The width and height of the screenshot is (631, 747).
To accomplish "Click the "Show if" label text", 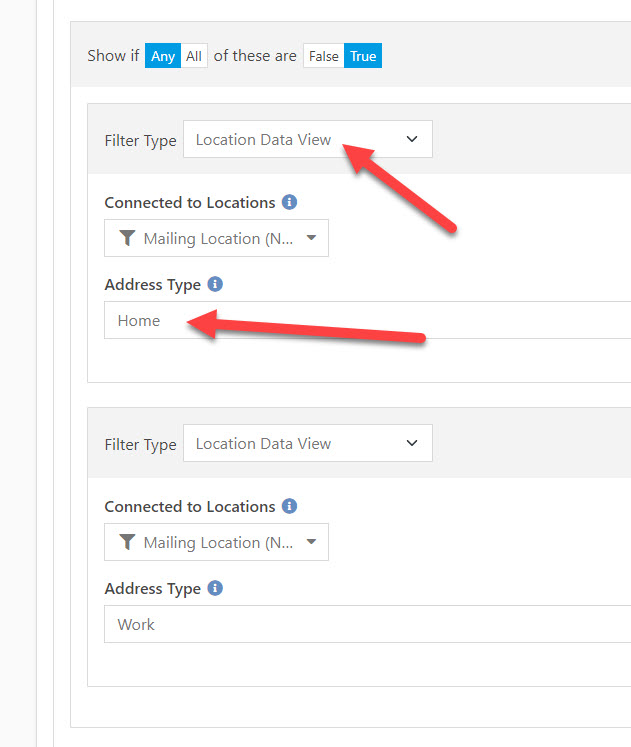I will (x=113, y=56).
